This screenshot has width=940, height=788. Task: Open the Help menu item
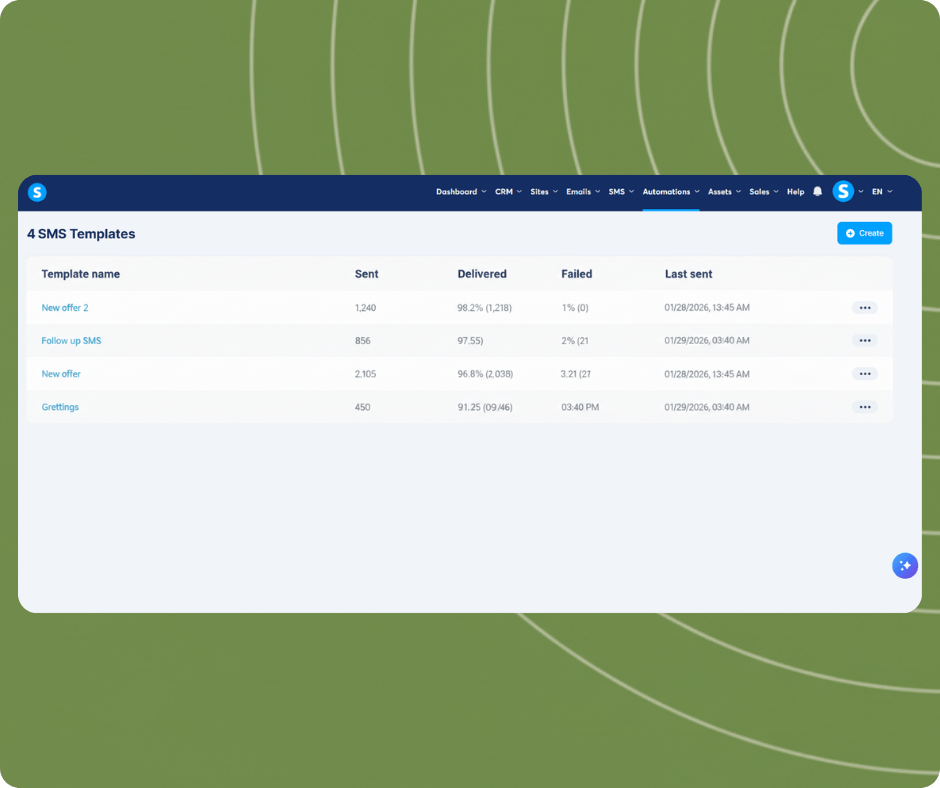796,192
